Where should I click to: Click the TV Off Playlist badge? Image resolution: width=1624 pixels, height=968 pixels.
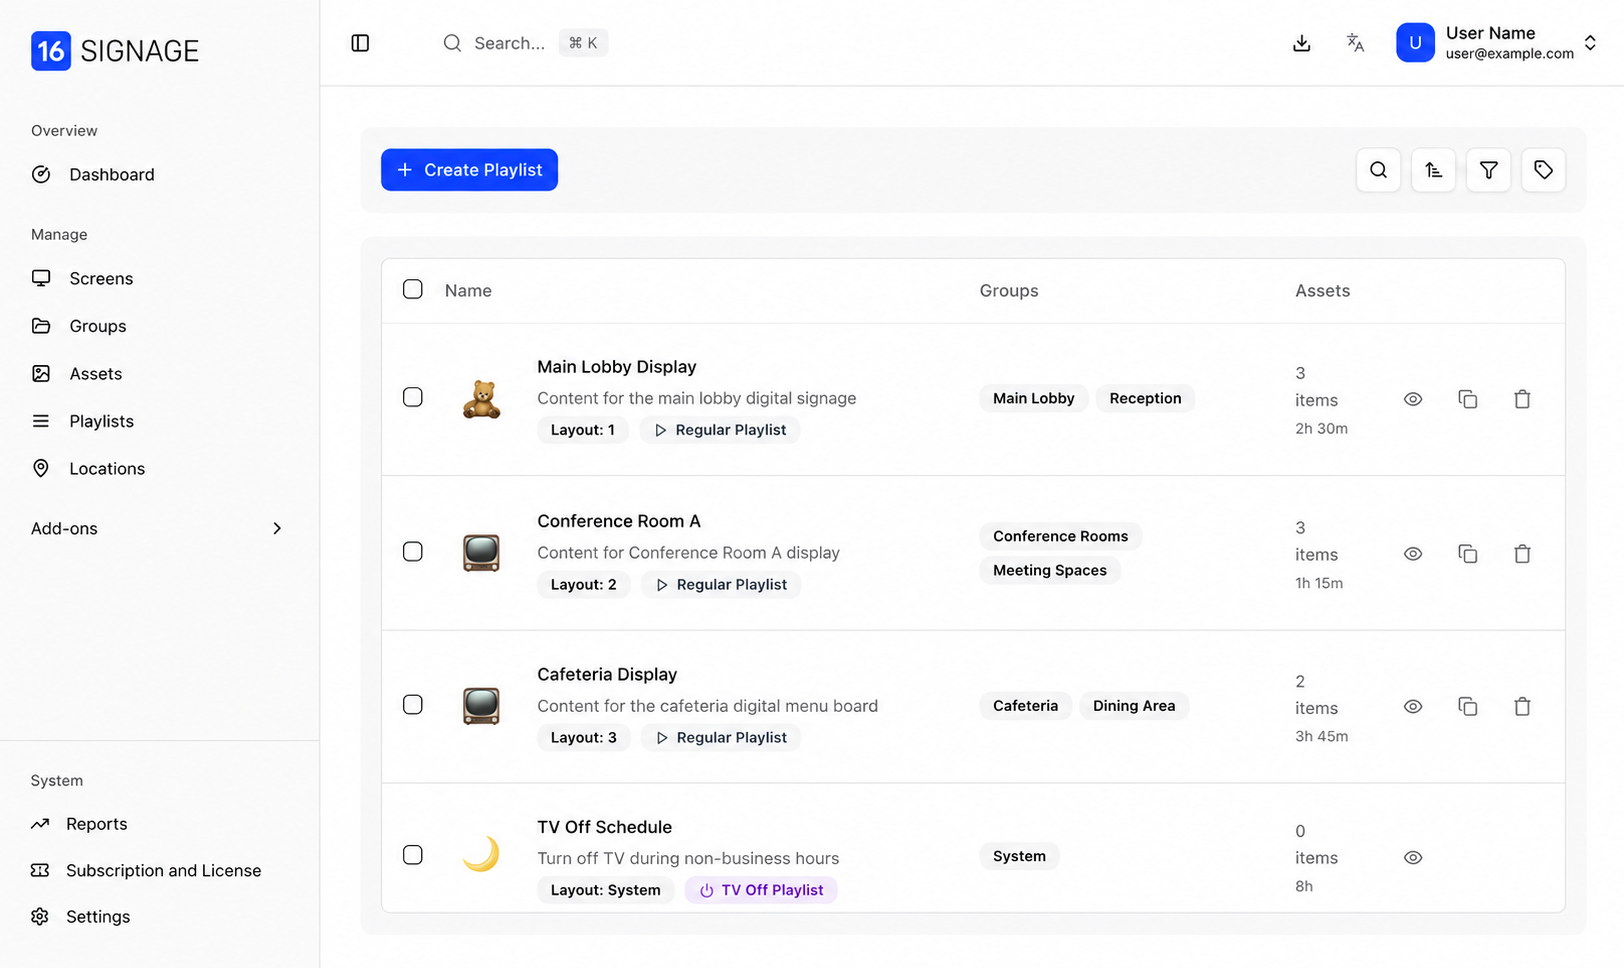(x=761, y=890)
